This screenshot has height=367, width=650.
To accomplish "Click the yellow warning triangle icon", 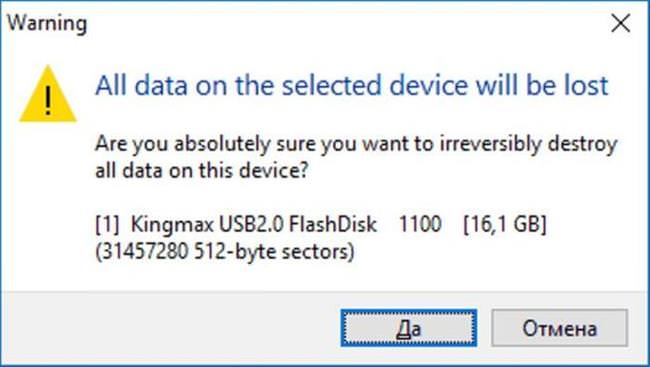I will pos(48,94).
